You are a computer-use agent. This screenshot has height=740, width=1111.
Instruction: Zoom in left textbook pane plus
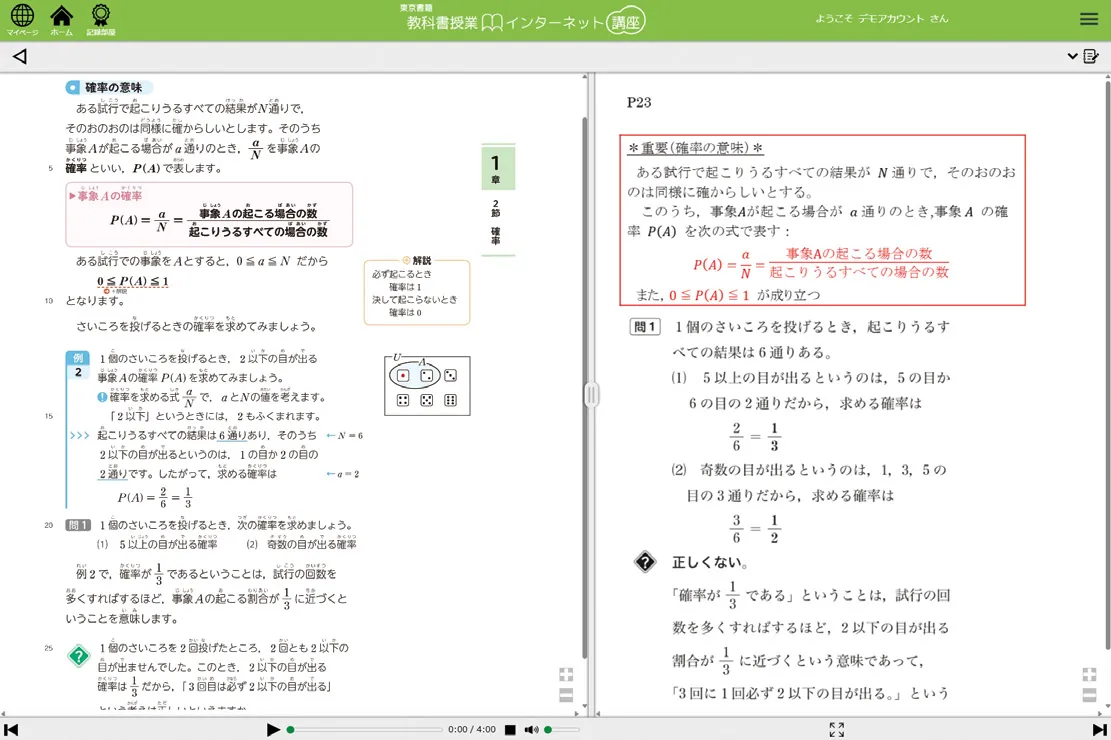pyautogui.click(x=566, y=675)
